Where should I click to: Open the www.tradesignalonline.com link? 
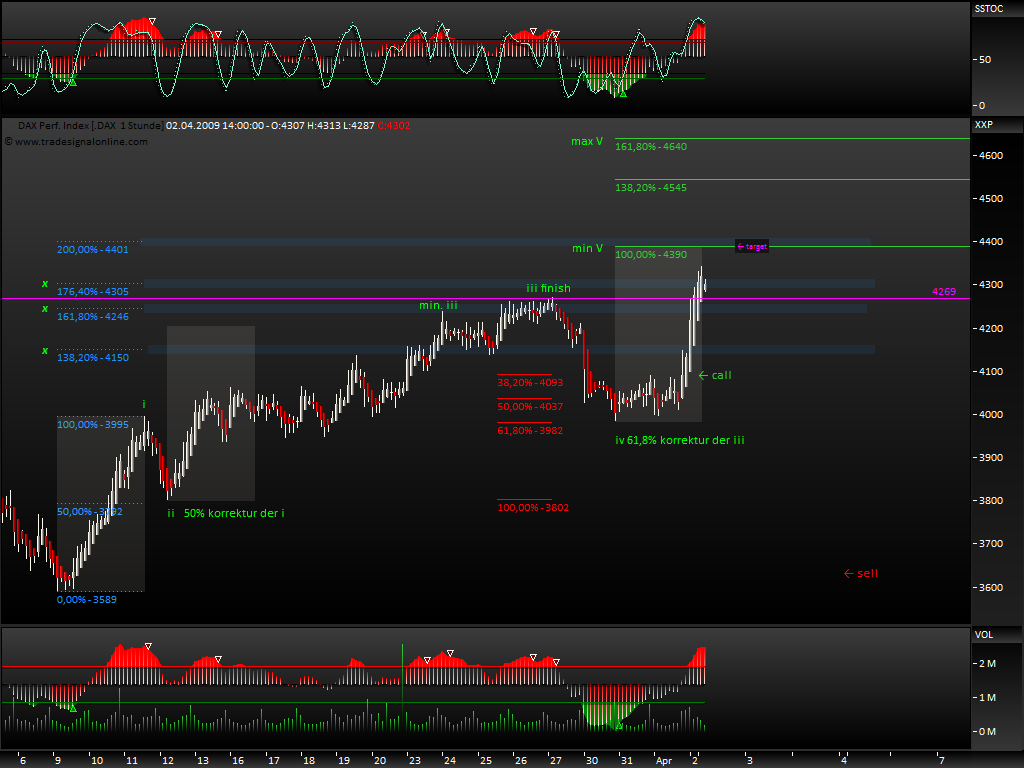click(80, 142)
